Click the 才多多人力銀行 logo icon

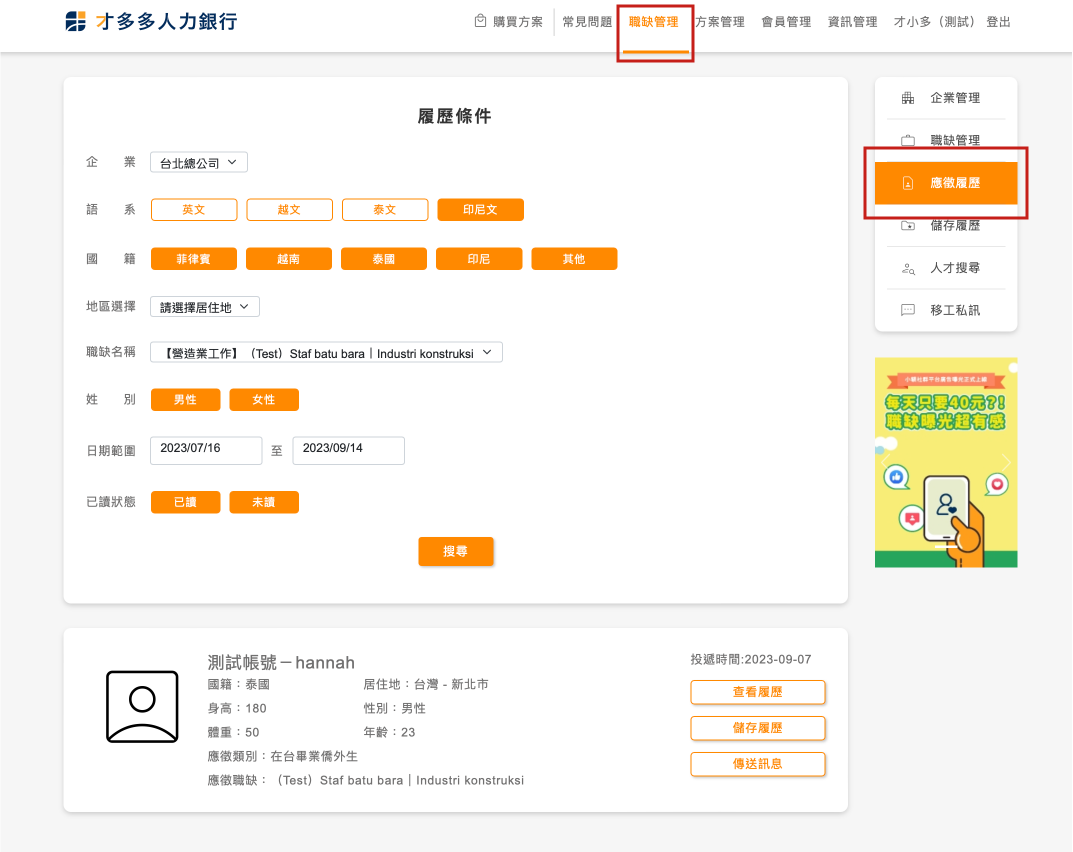pyautogui.click(x=76, y=21)
